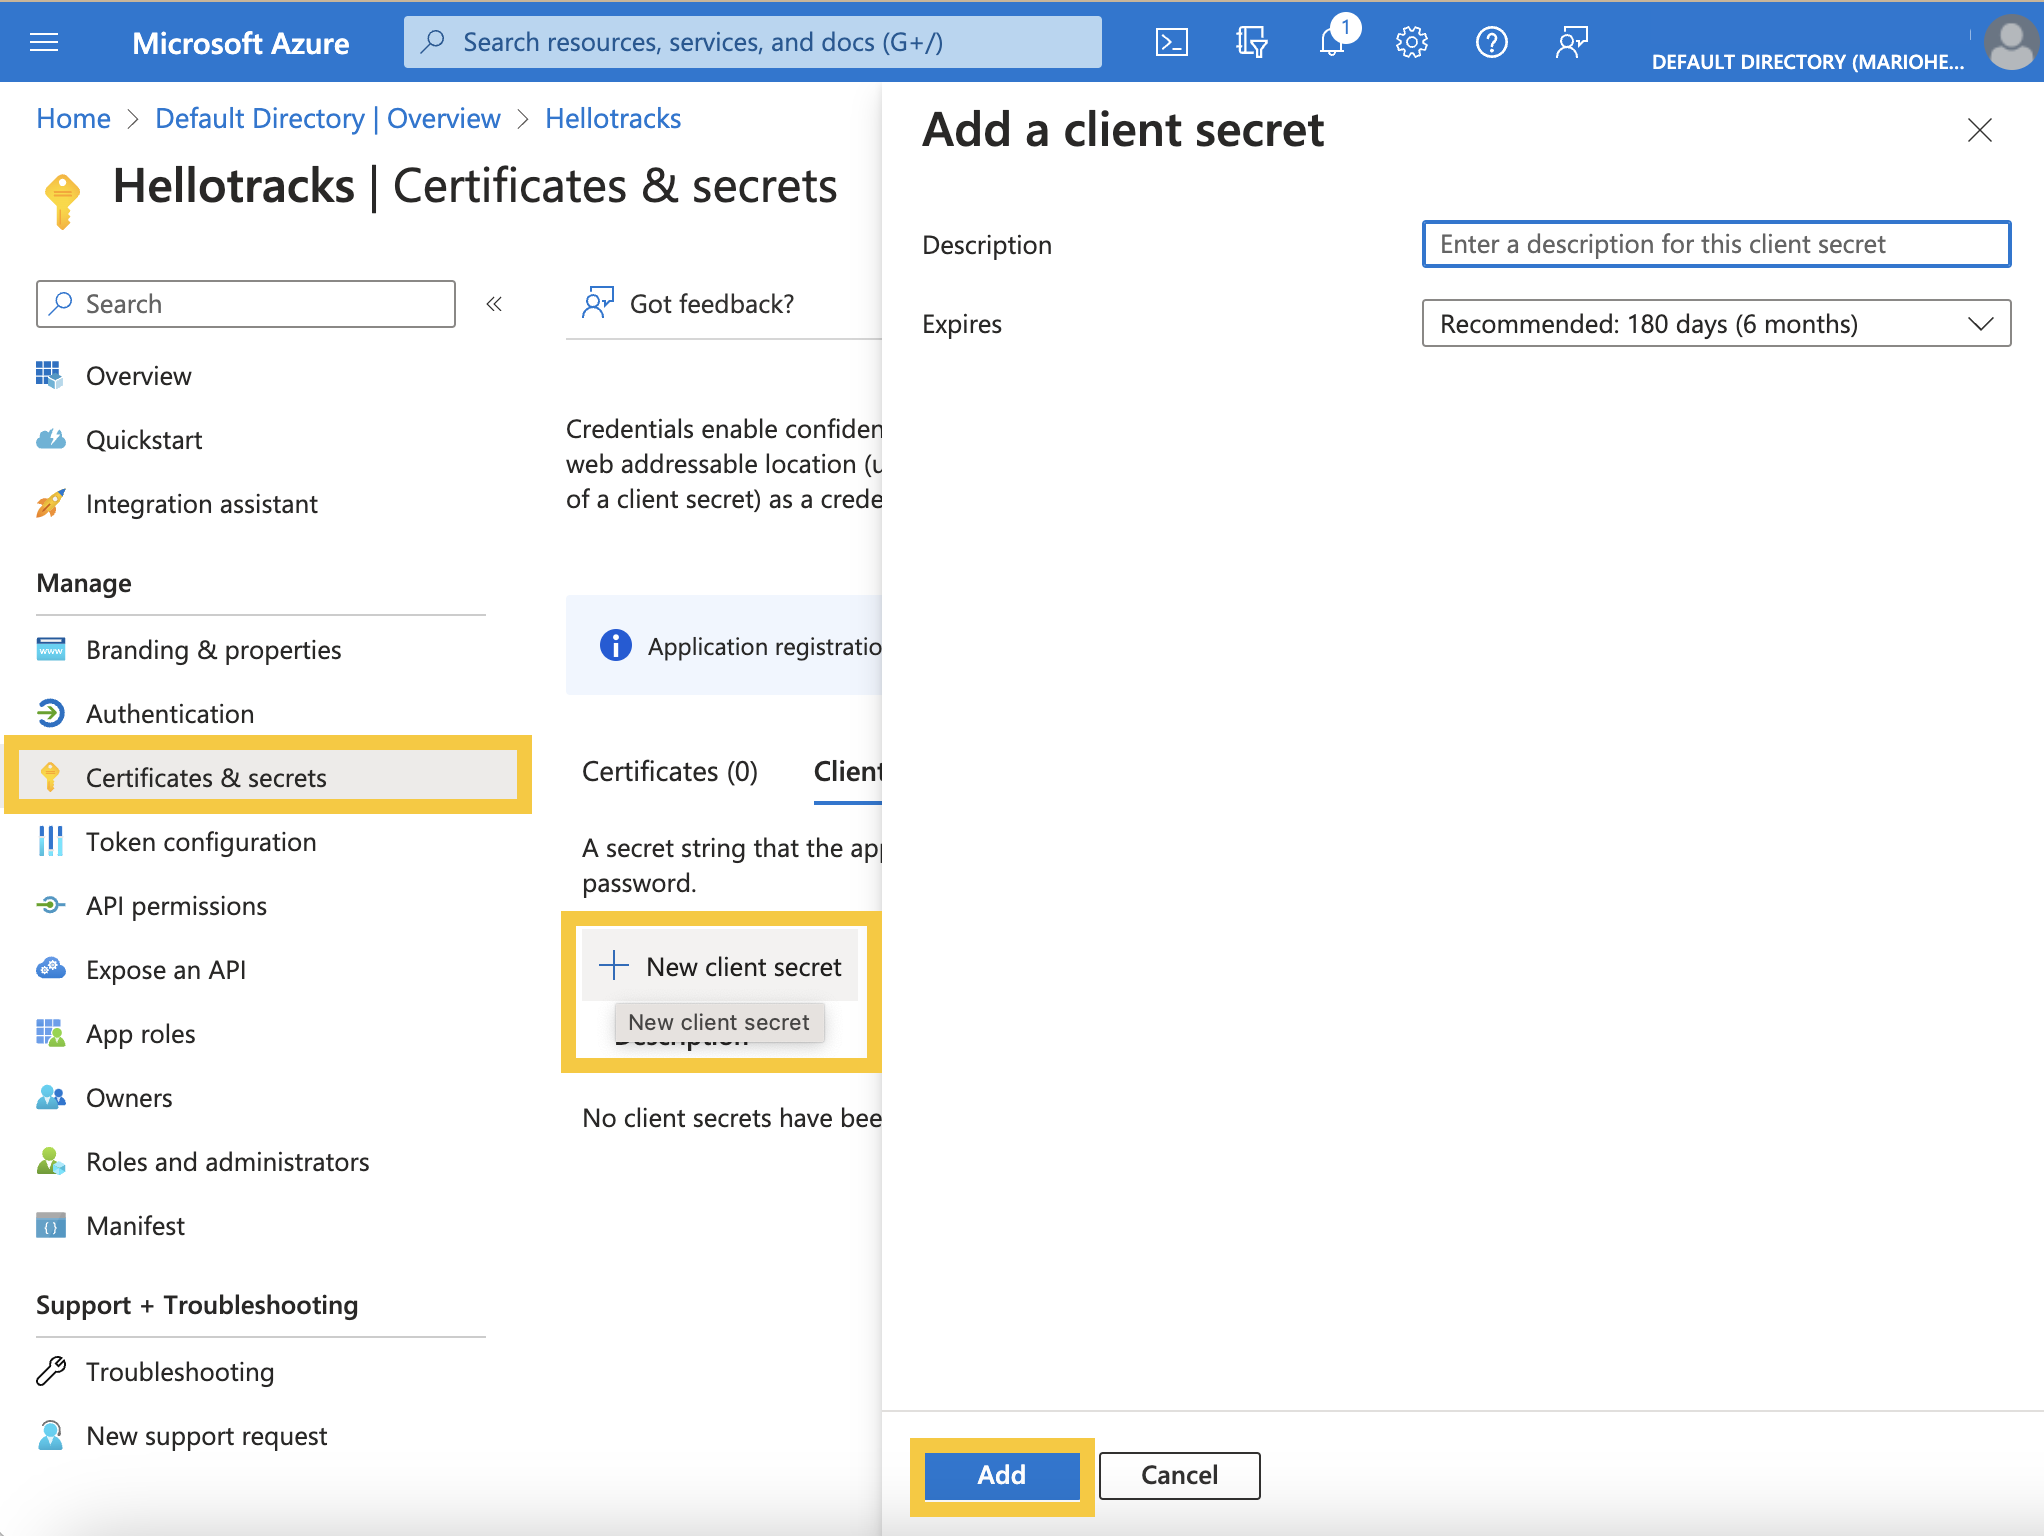
Task: Click the Overview grid icon in sidebar
Action: coord(50,375)
